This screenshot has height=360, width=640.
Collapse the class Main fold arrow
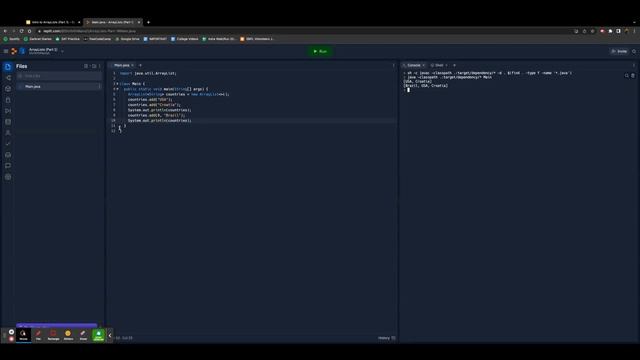pos(118,84)
